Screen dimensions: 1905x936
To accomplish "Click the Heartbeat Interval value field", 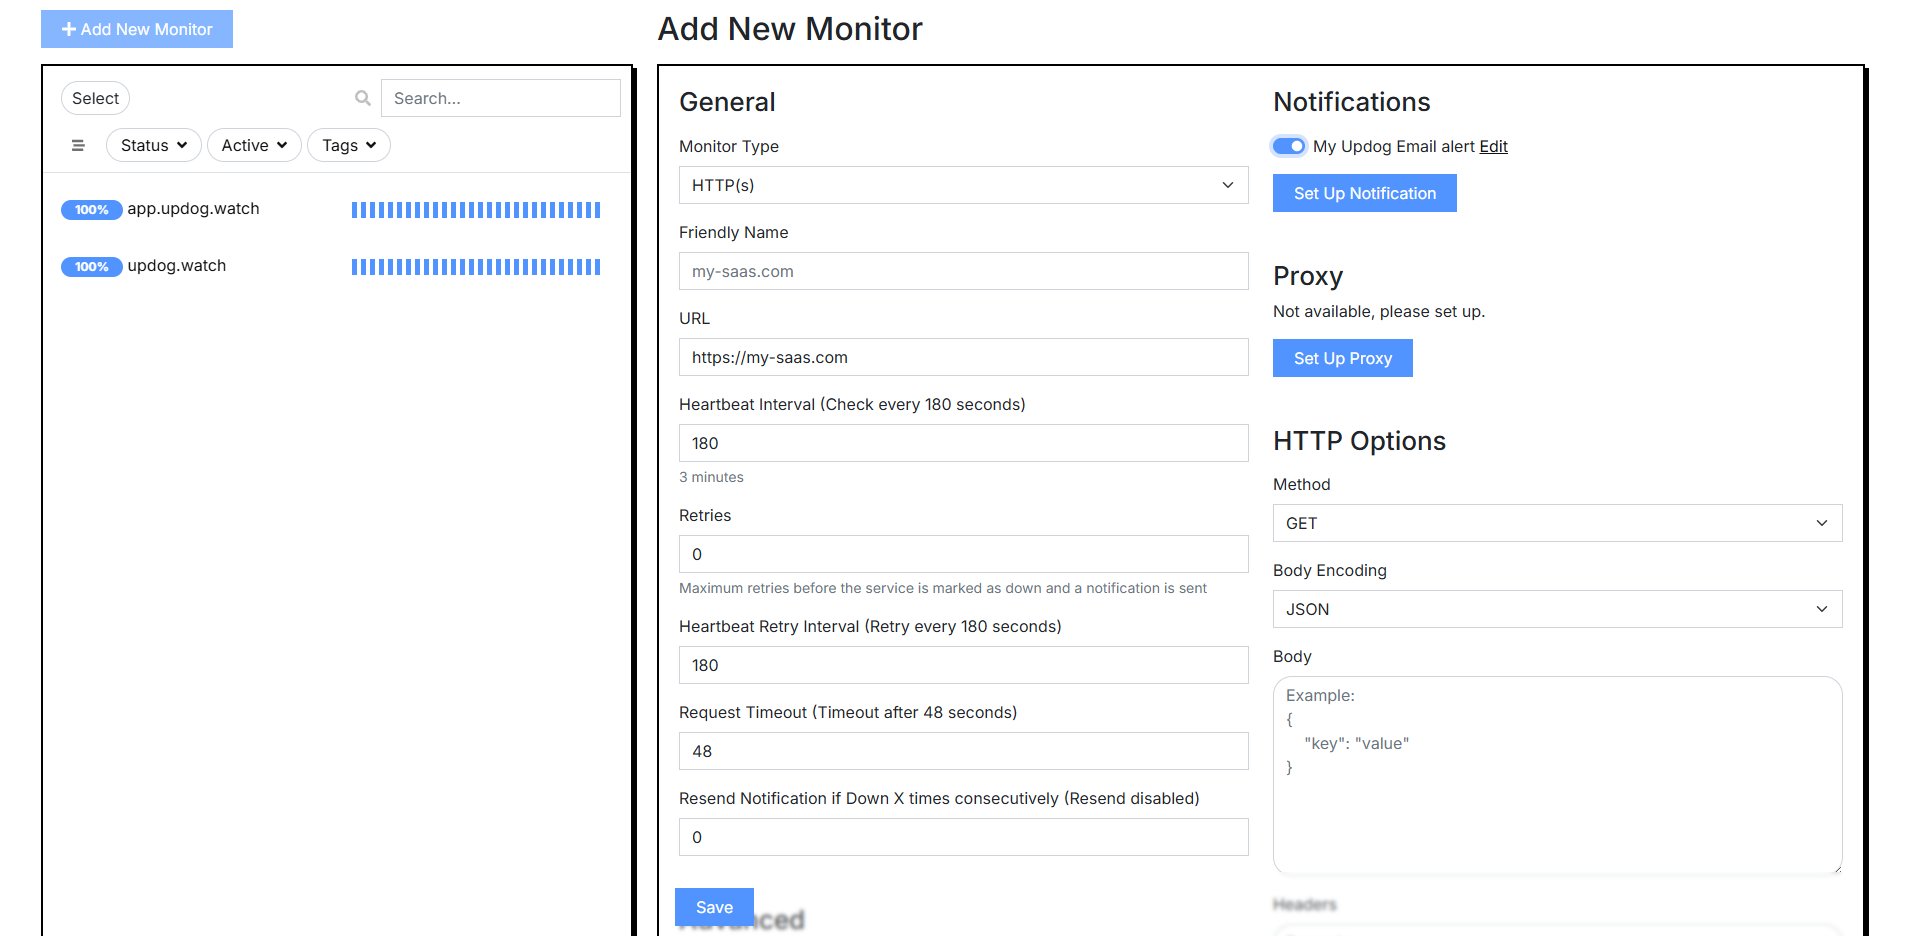I will 963,443.
